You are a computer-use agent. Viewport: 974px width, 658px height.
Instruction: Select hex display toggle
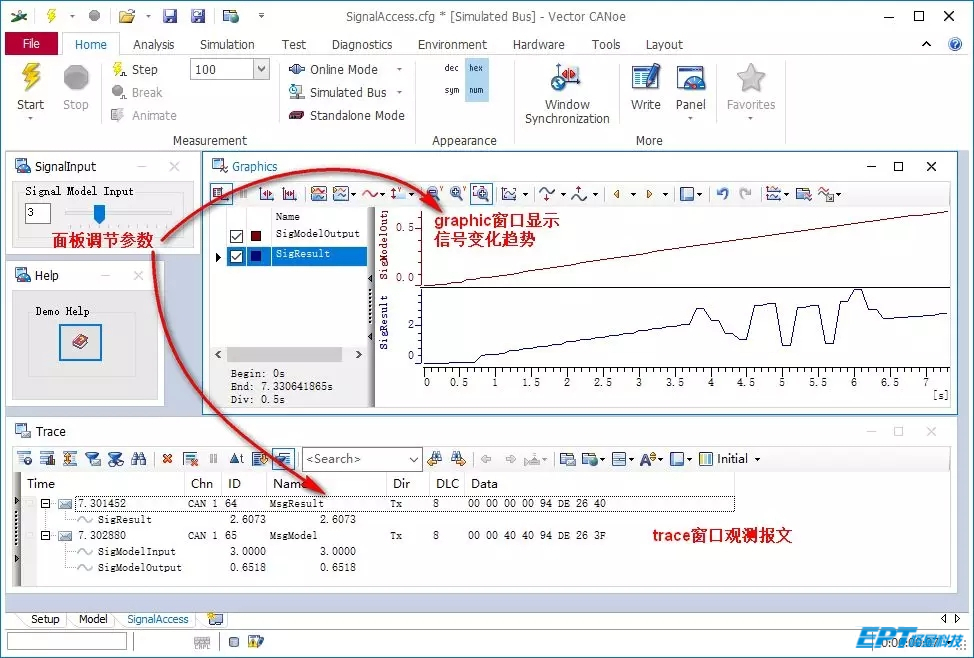point(476,68)
